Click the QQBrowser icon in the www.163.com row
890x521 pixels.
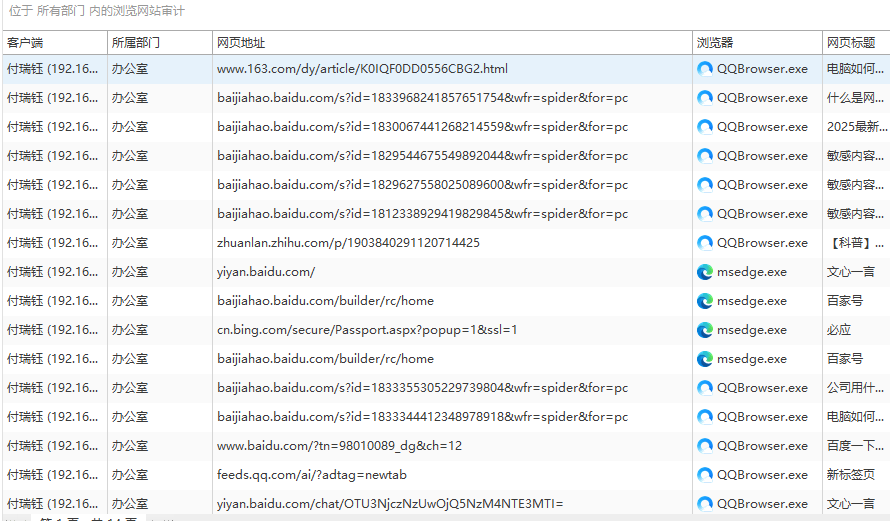pyautogui.click(x=704, y=69)
